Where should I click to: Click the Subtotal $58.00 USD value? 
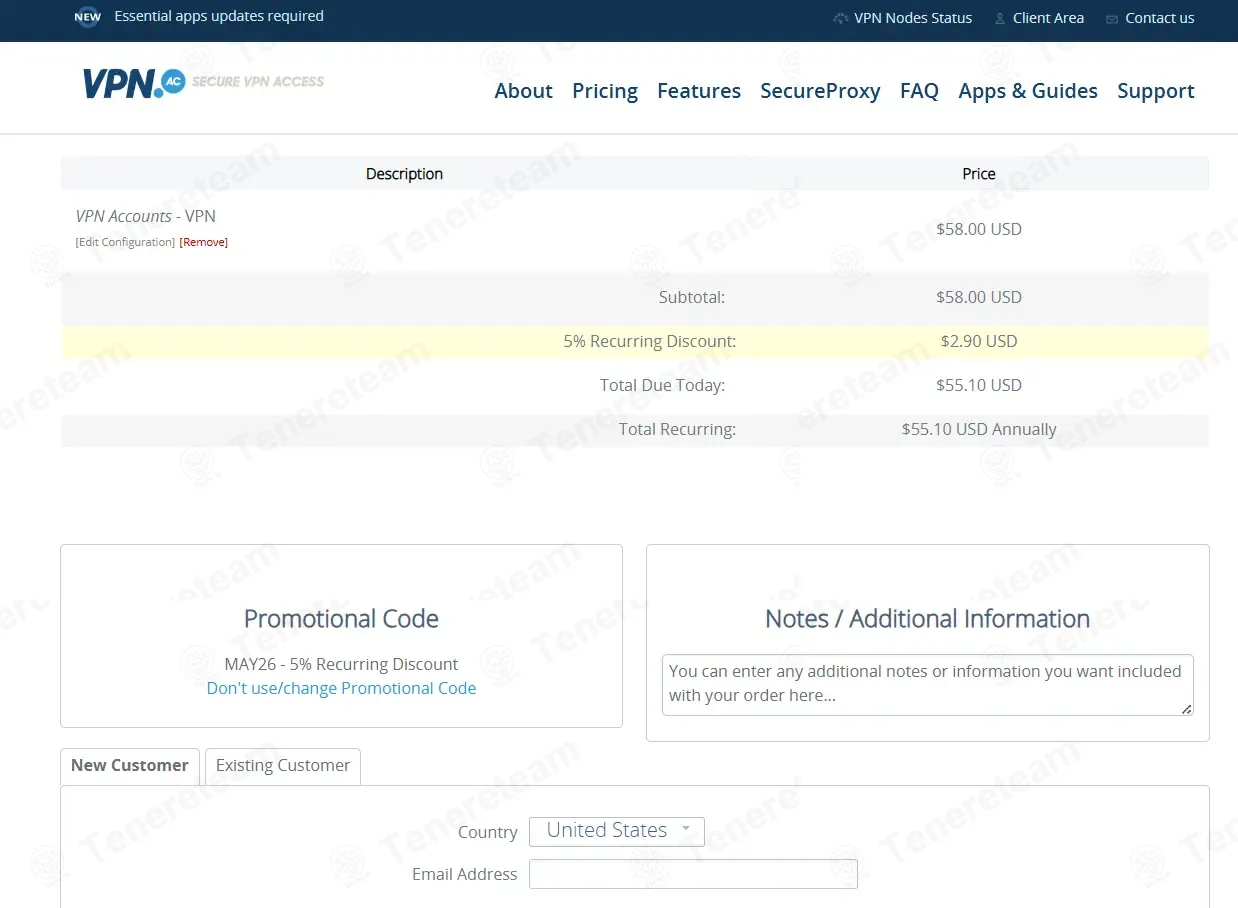[979, 297]
